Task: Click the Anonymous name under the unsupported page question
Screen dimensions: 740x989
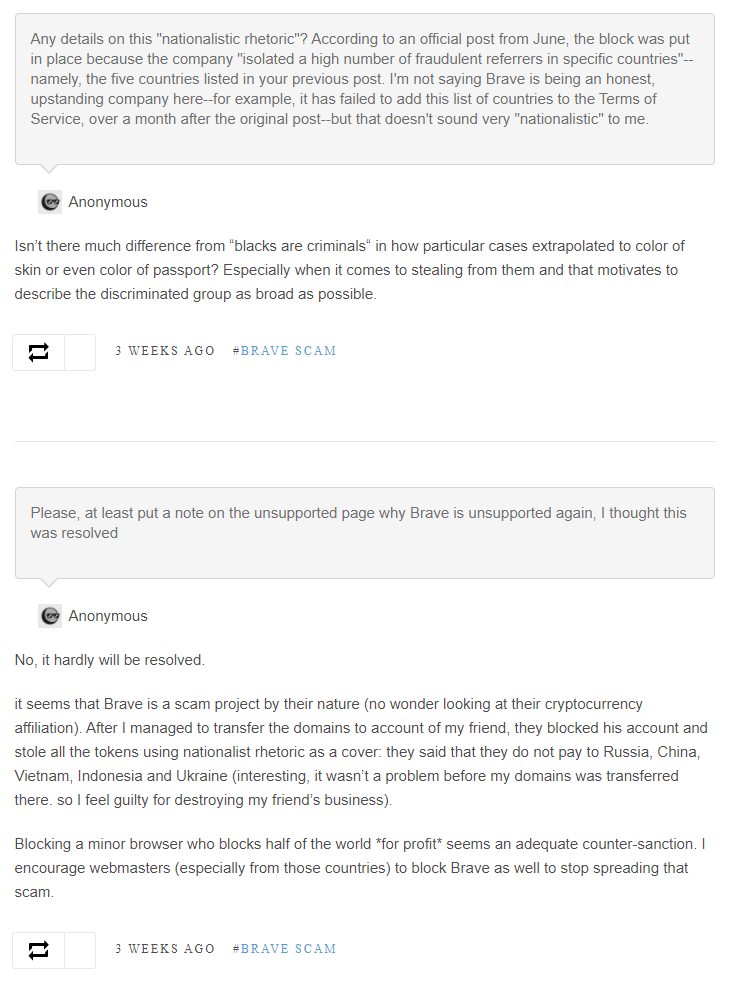Action: 108,616
